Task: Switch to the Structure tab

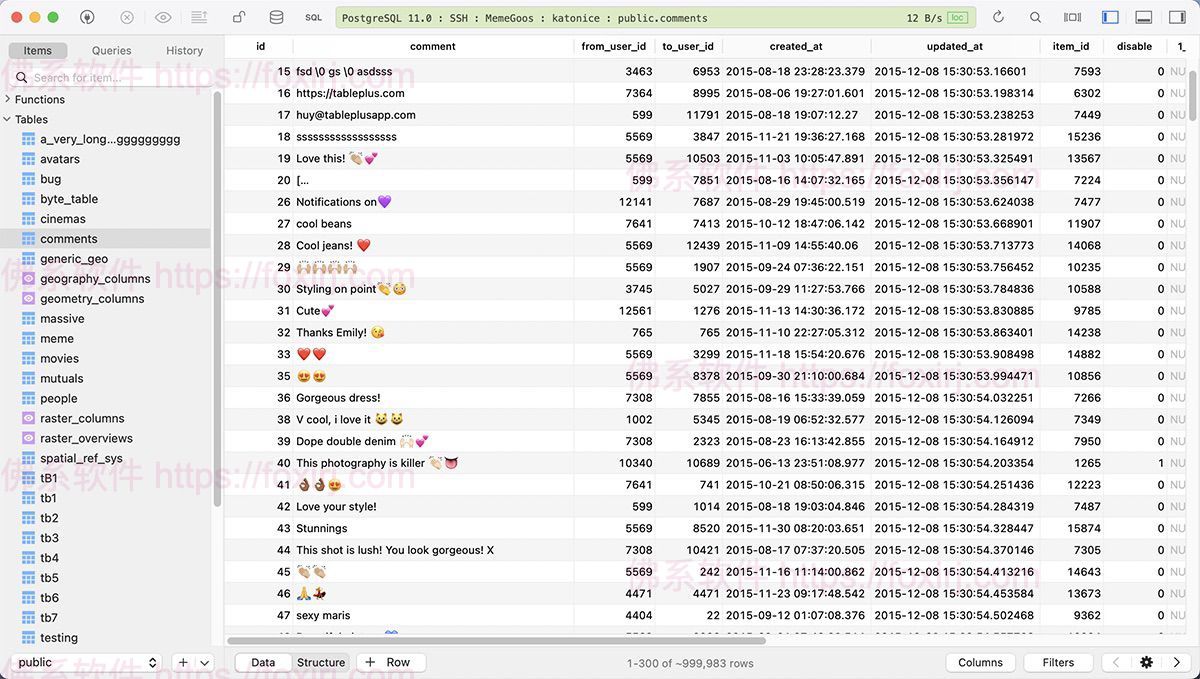Action: coord(320,662)
